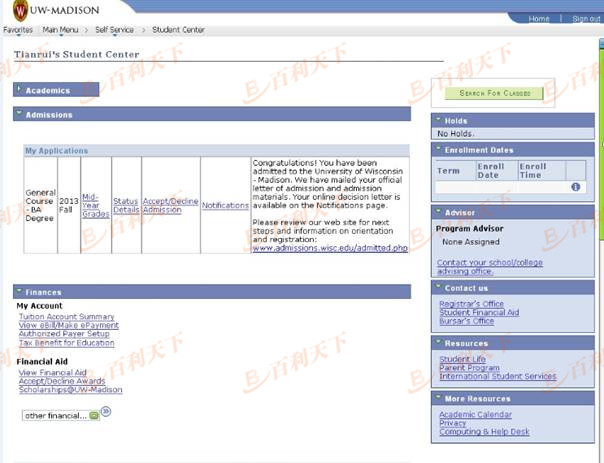The image size is (604, 463).
Task: Click Sign out link
Action: [x=586, y=18]
